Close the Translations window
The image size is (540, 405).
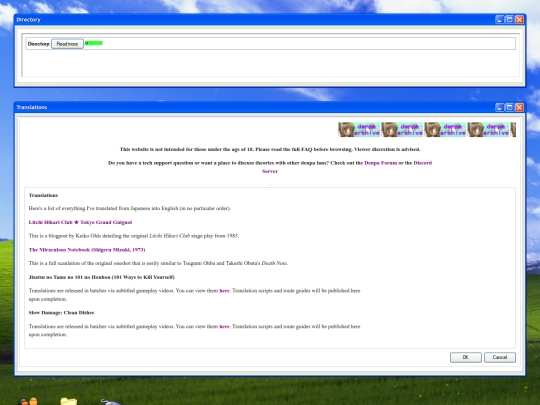[x=519, y=107]
